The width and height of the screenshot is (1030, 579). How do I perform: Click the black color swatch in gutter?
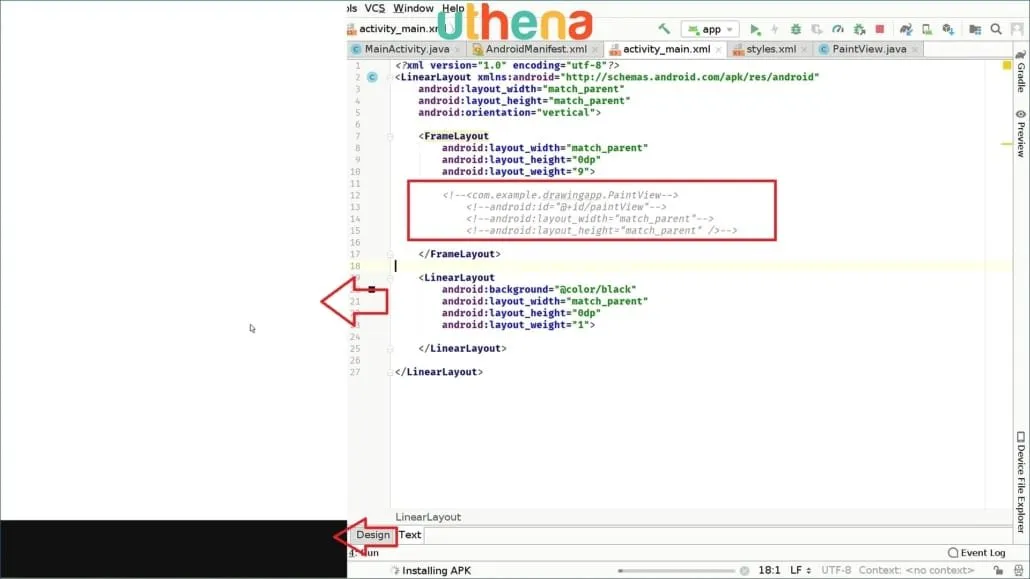click(x=372, y=289)
